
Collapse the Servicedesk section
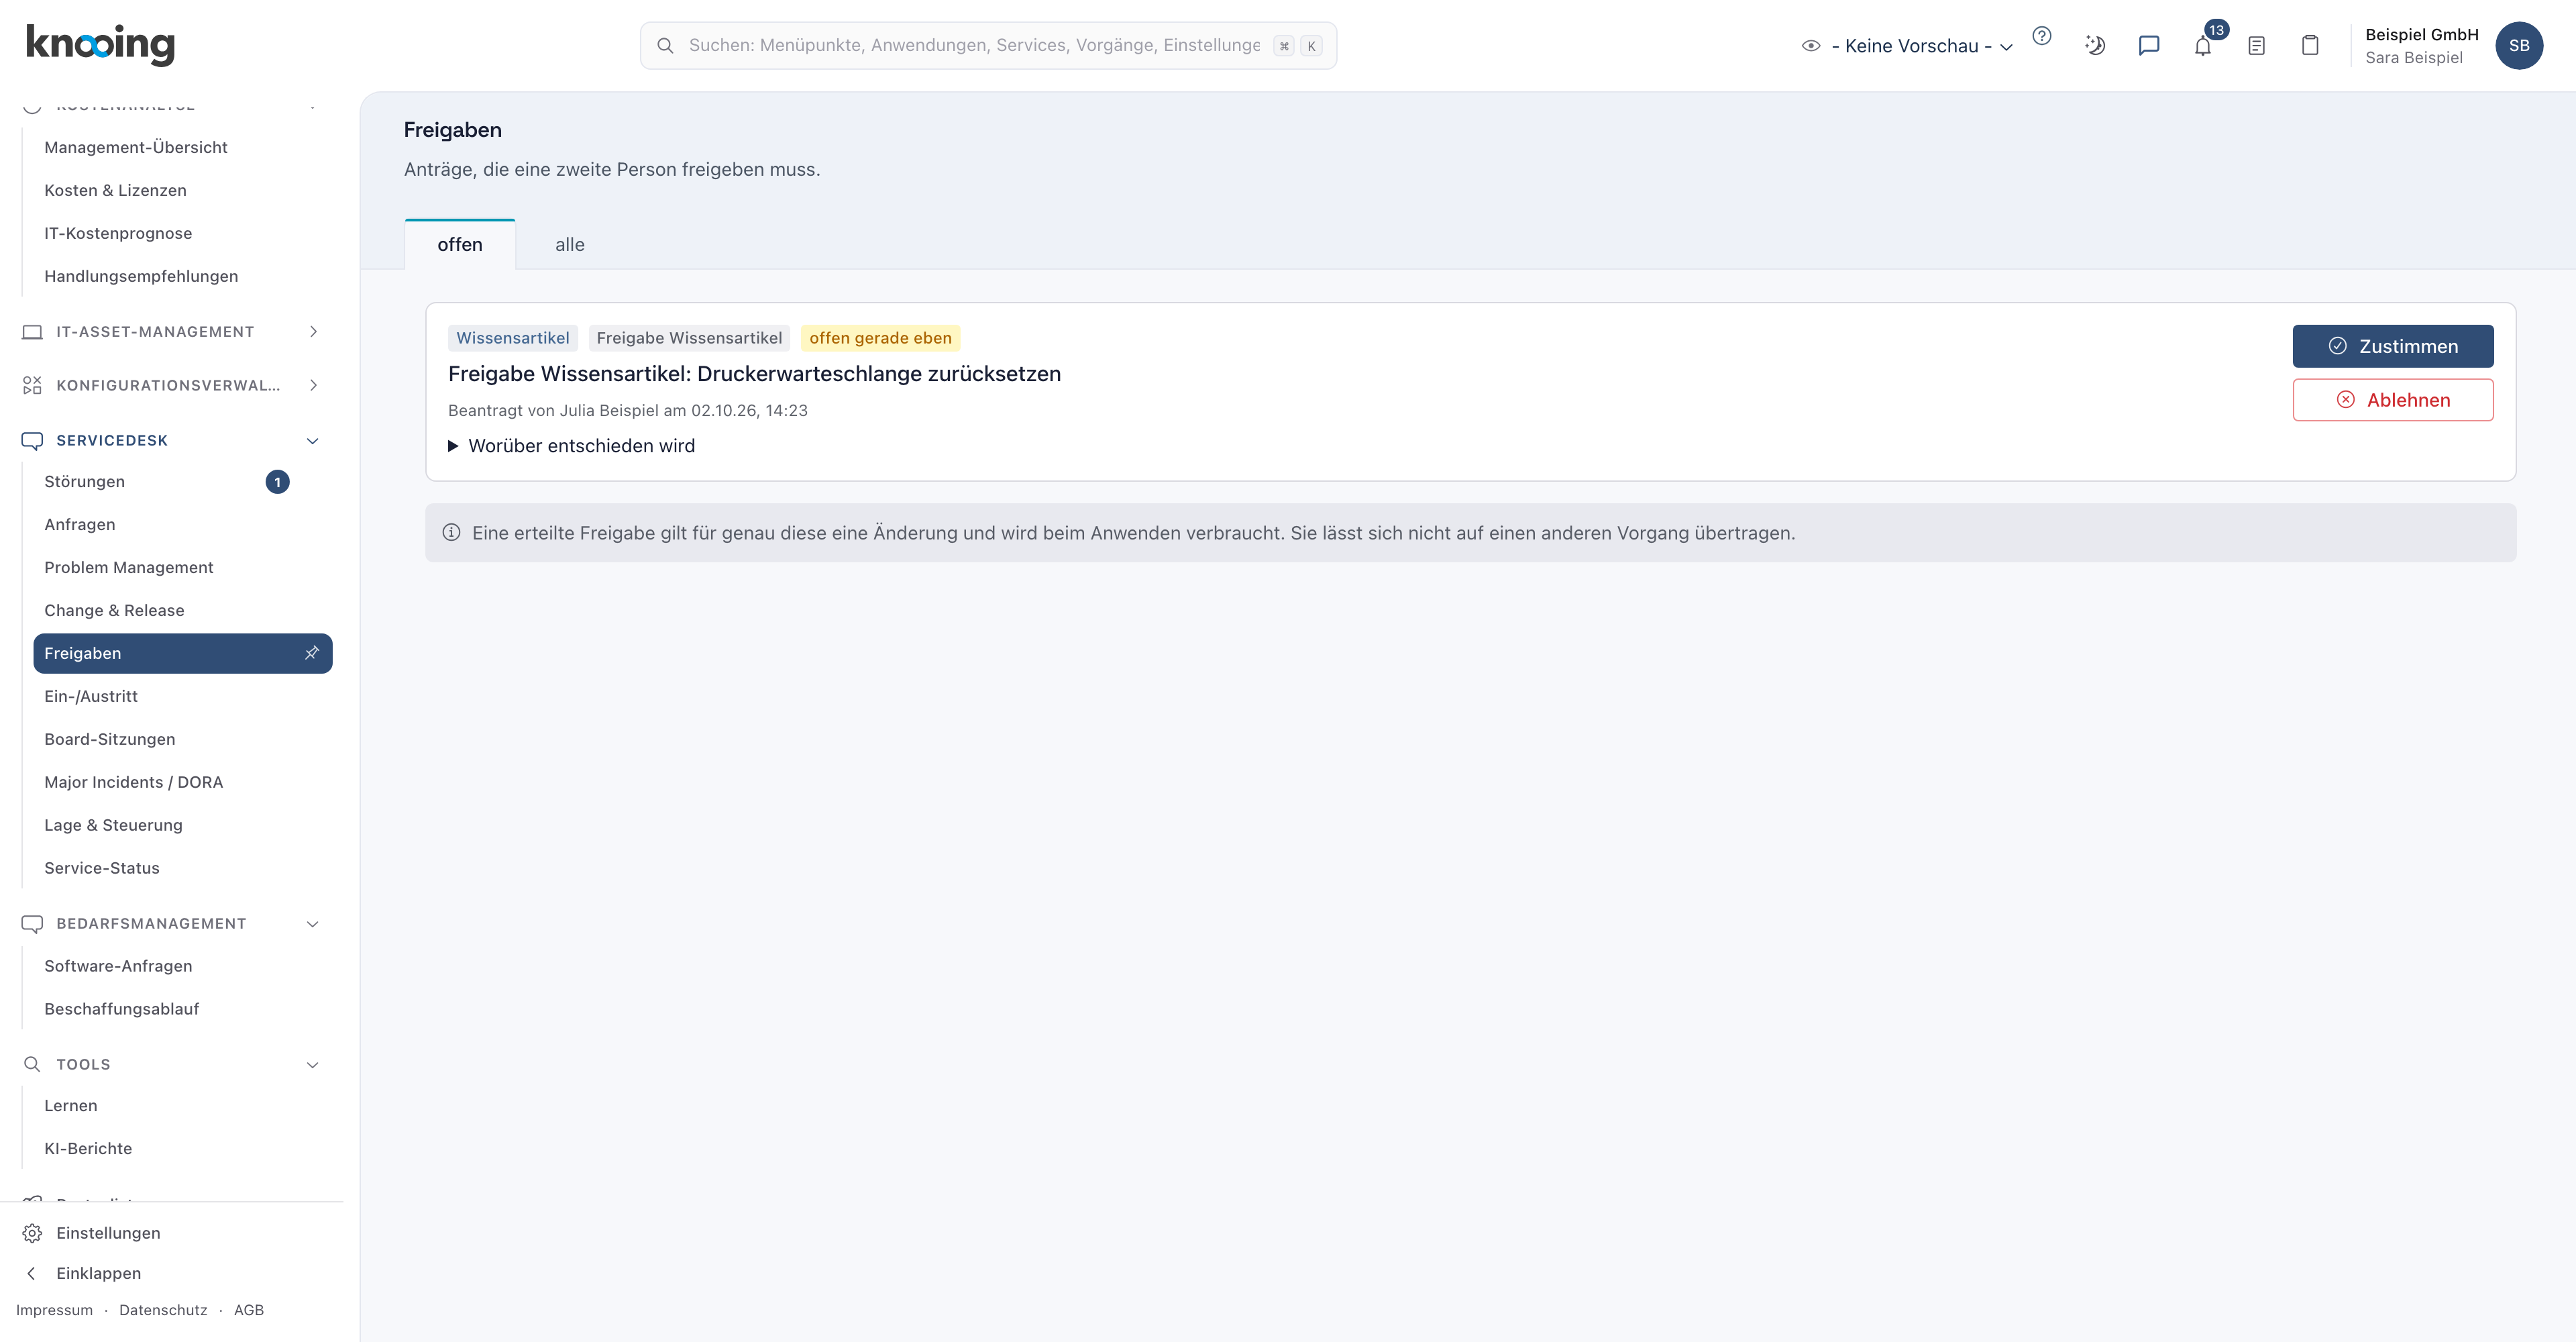point(172,441)
